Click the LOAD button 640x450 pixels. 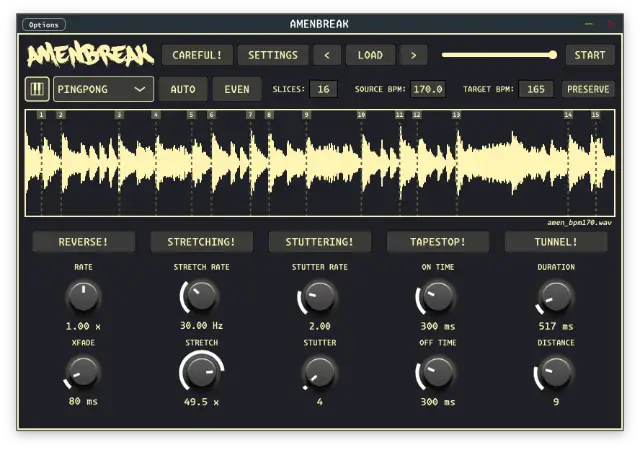[370, 55]
